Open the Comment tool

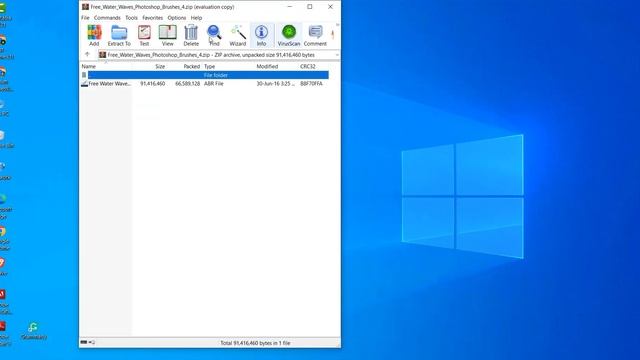coord(315,35)
